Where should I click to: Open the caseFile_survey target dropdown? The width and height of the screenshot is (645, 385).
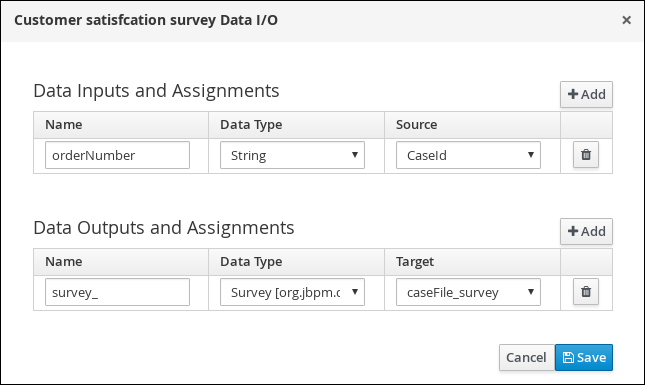click(x=468, y=292)
